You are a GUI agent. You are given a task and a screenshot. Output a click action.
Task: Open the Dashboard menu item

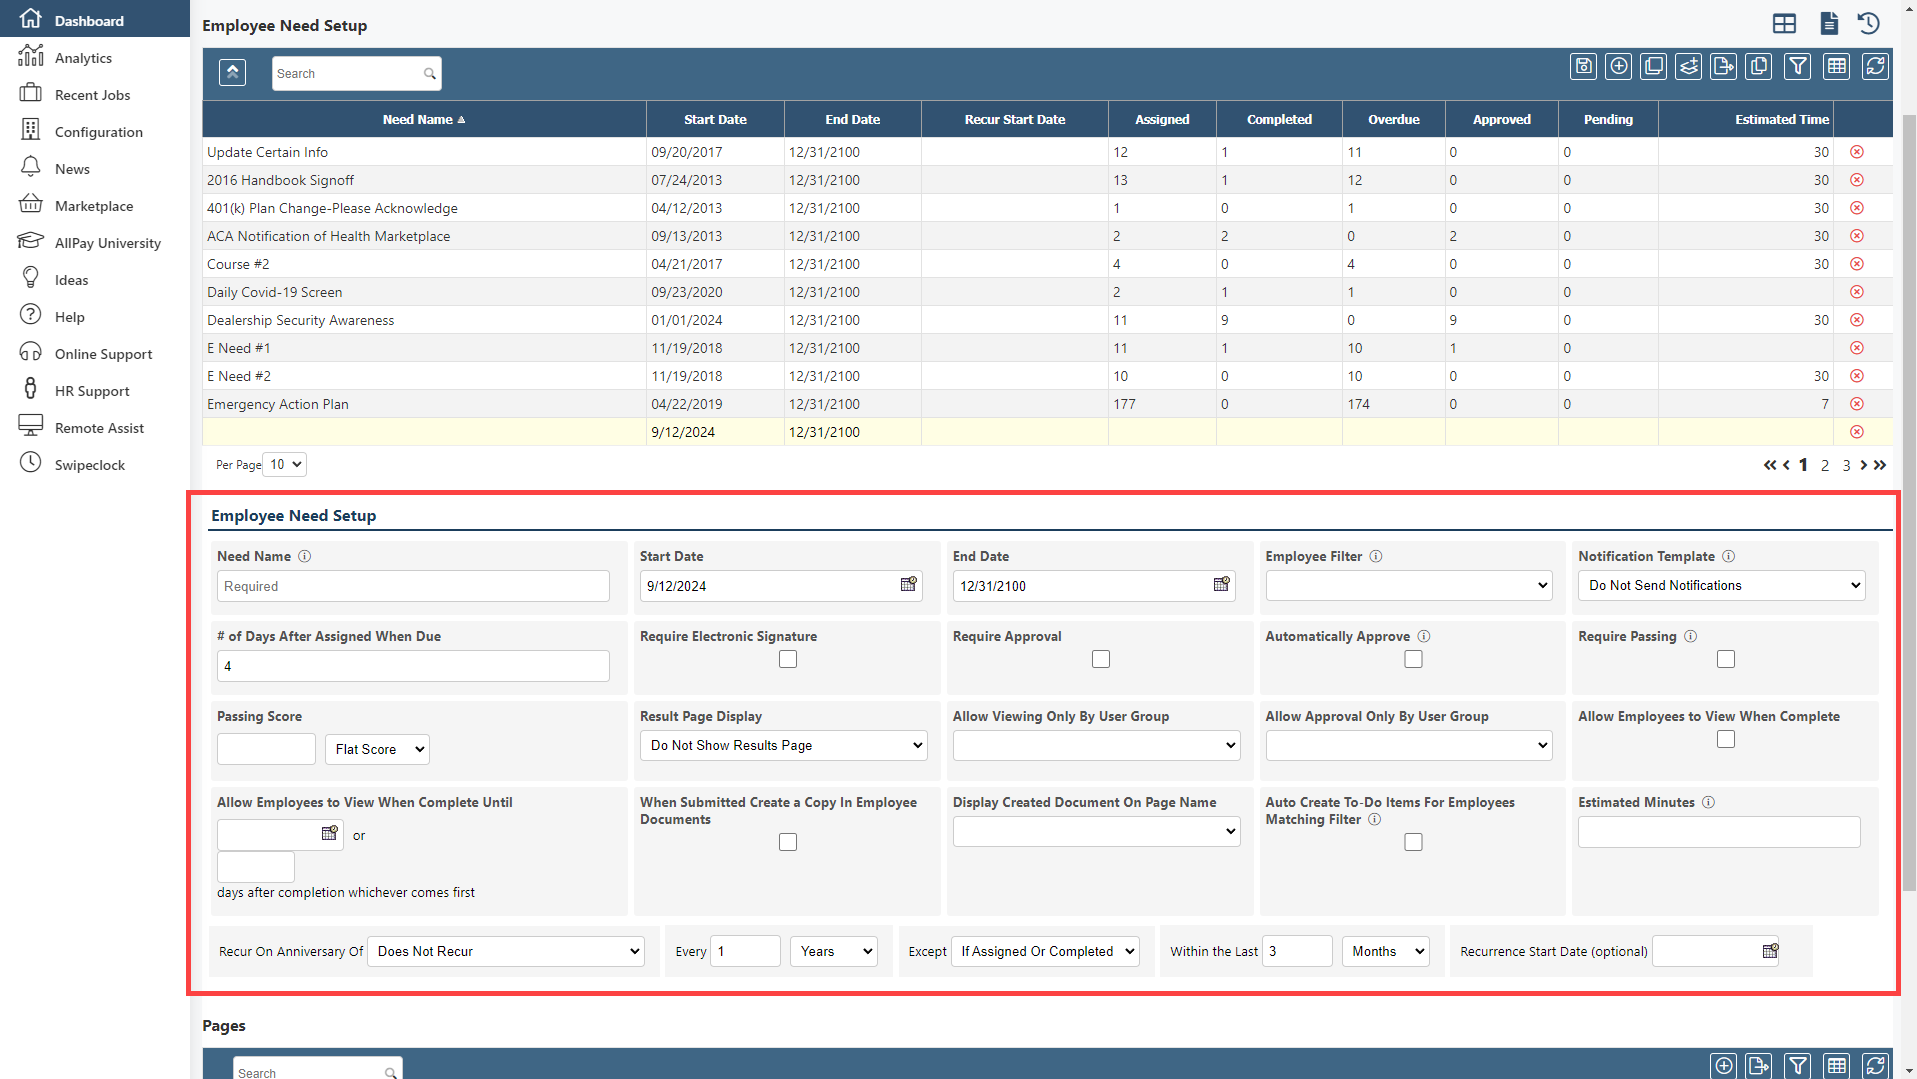pos(95,19)
